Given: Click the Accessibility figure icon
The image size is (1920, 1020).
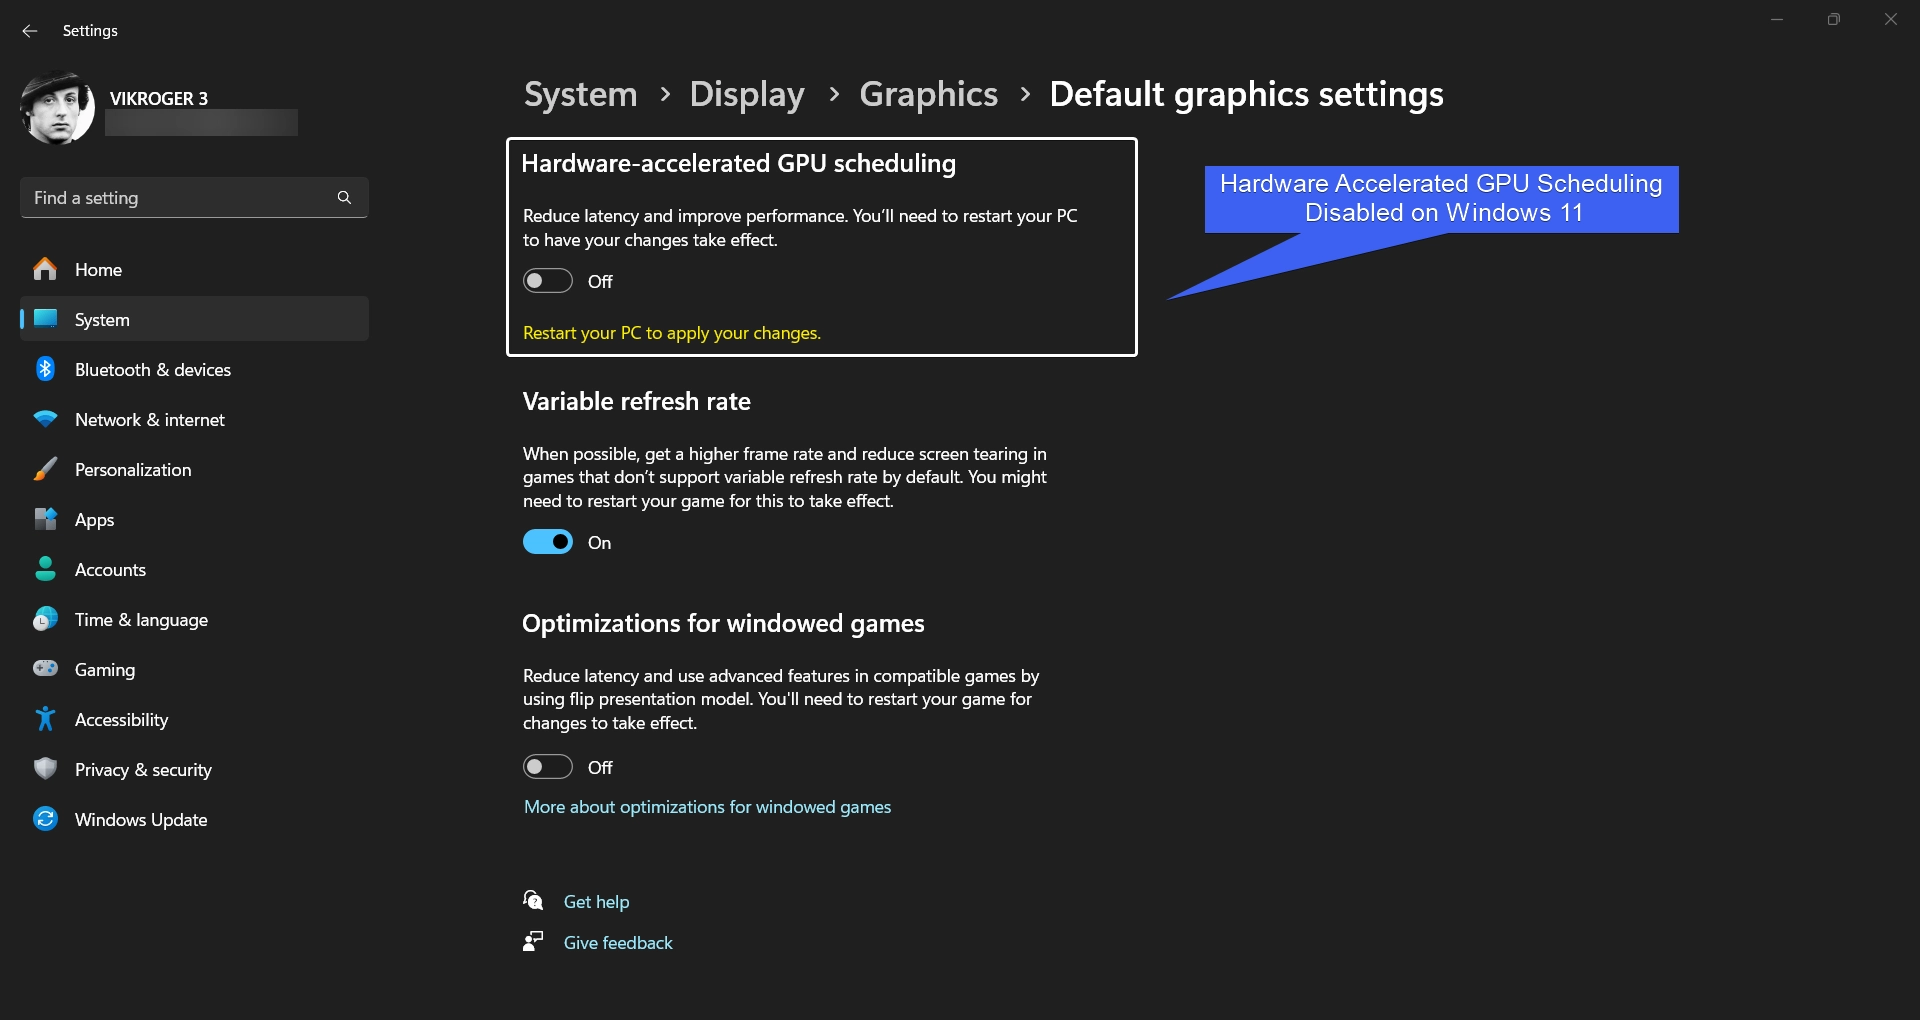Looking at the screenshot, I should coord(45,719).
